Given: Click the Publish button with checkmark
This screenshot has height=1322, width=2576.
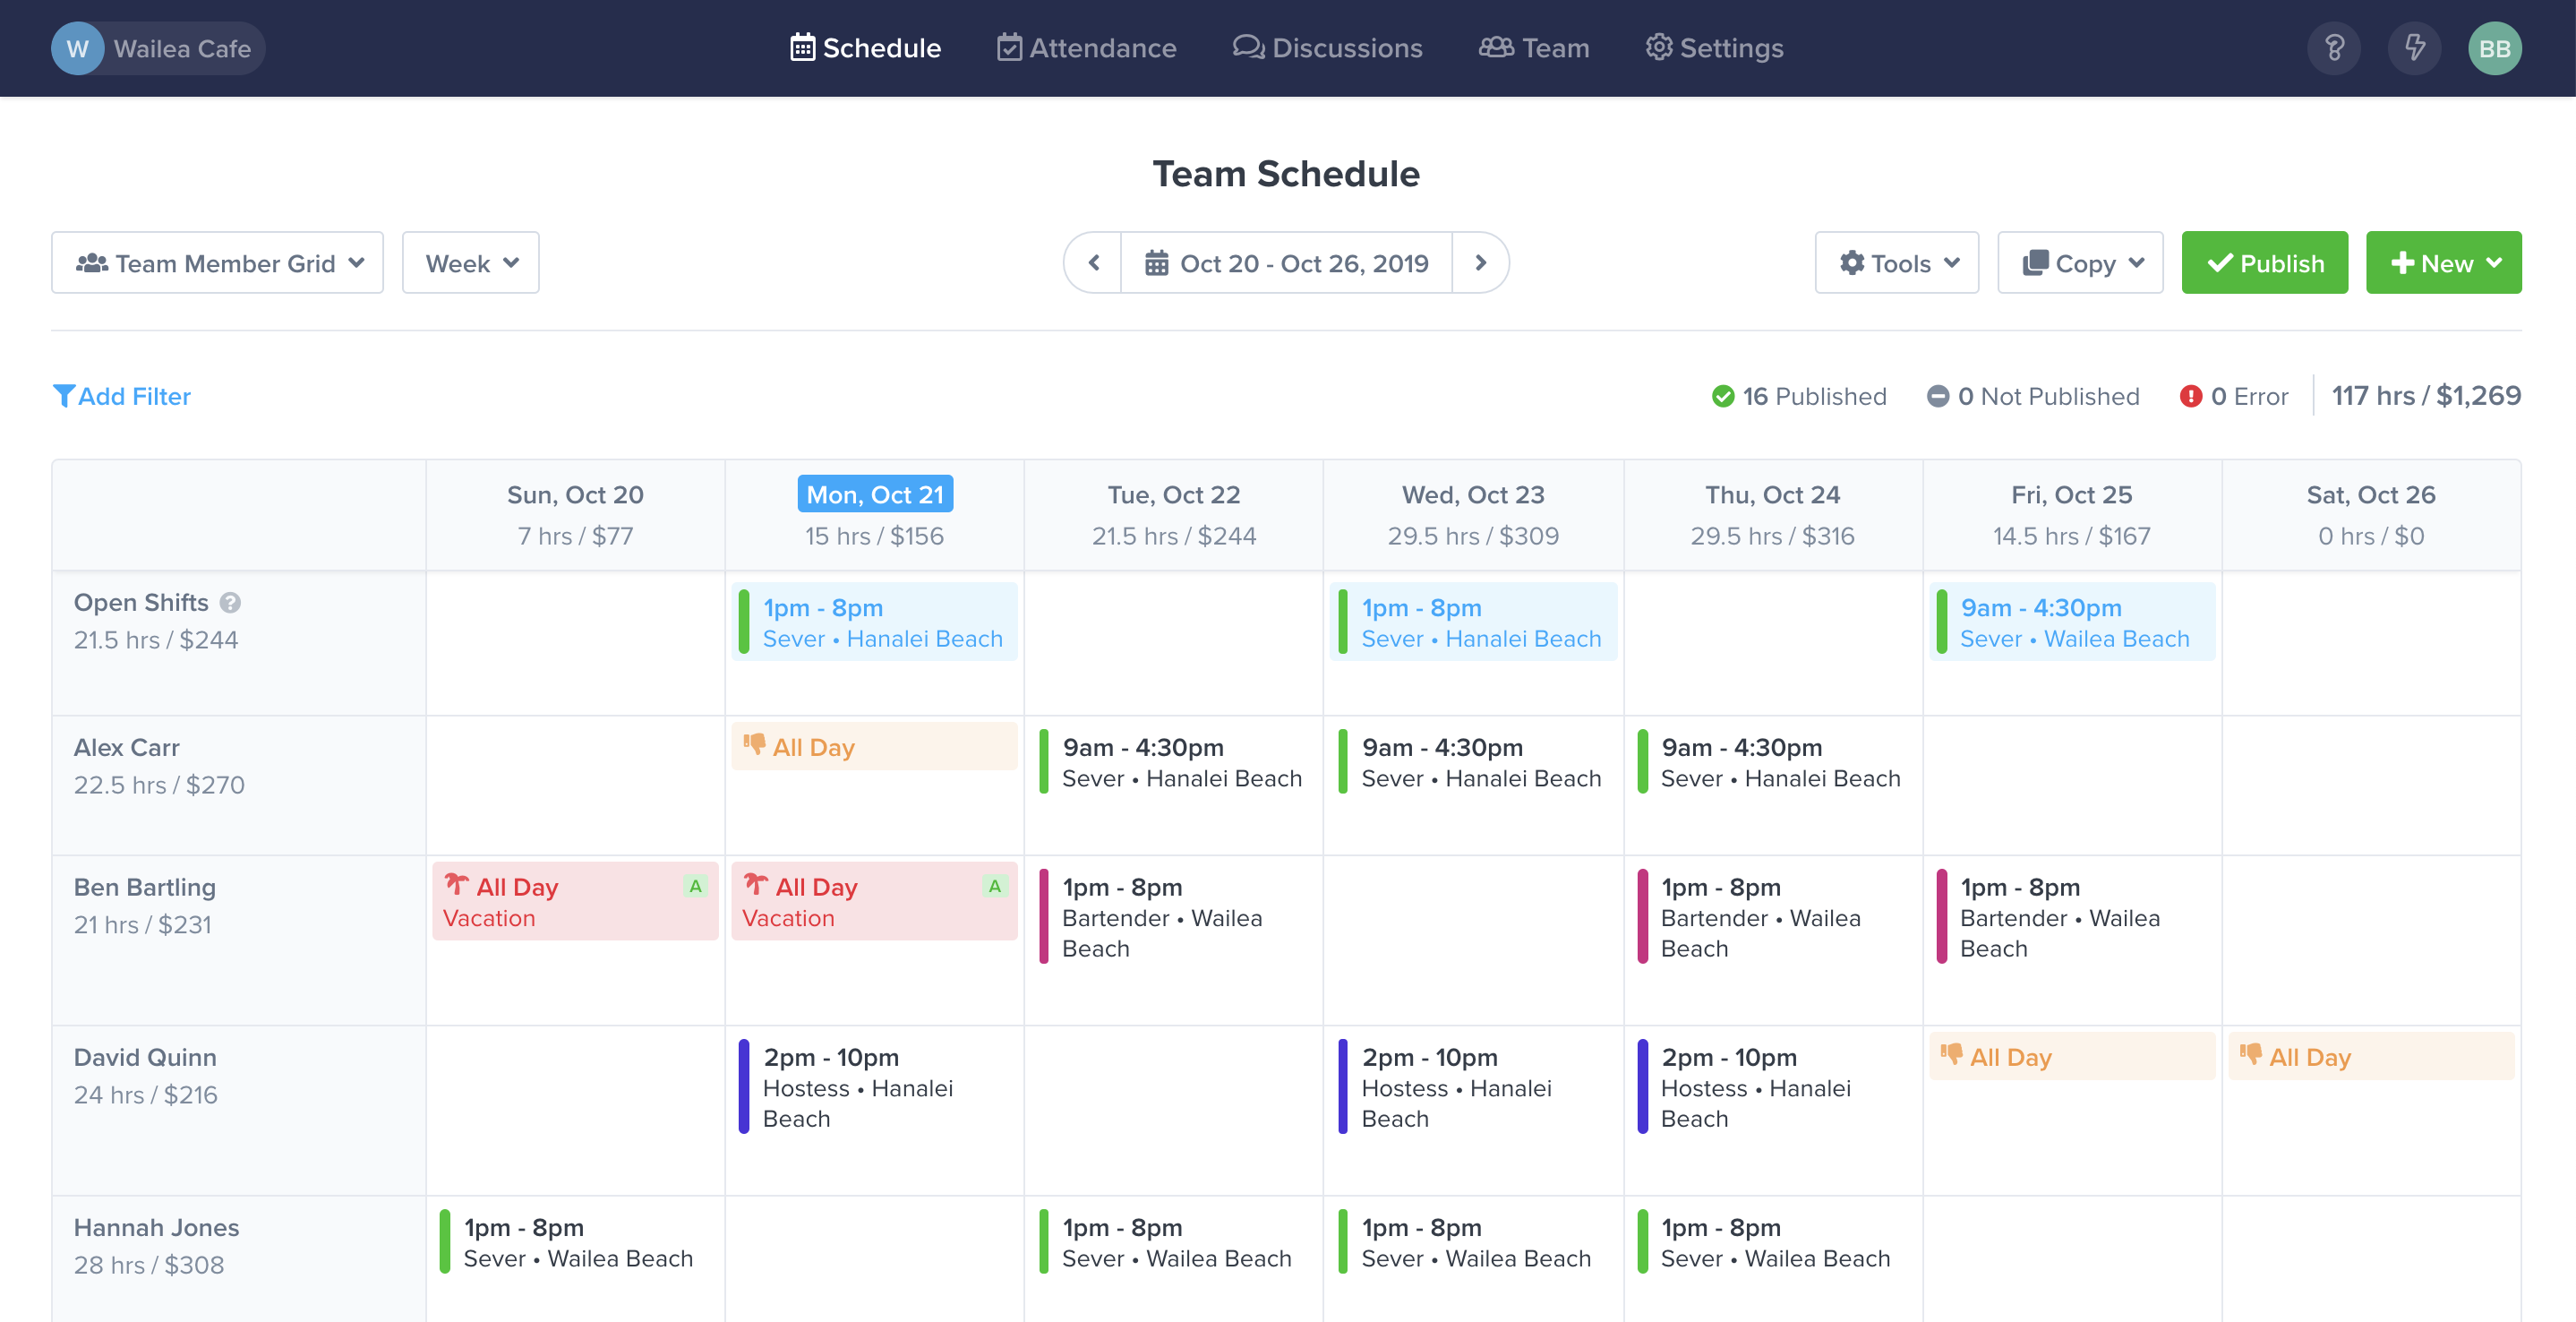Looking at the screenshot, I should pos(2264,262).
